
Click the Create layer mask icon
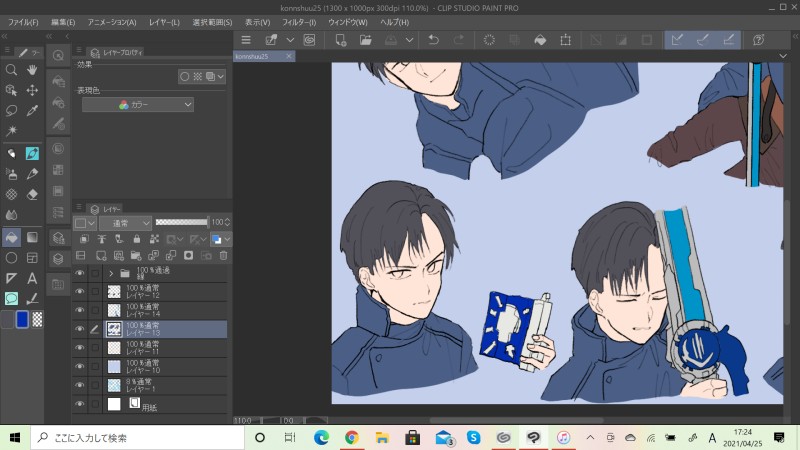tap(188, 256)
